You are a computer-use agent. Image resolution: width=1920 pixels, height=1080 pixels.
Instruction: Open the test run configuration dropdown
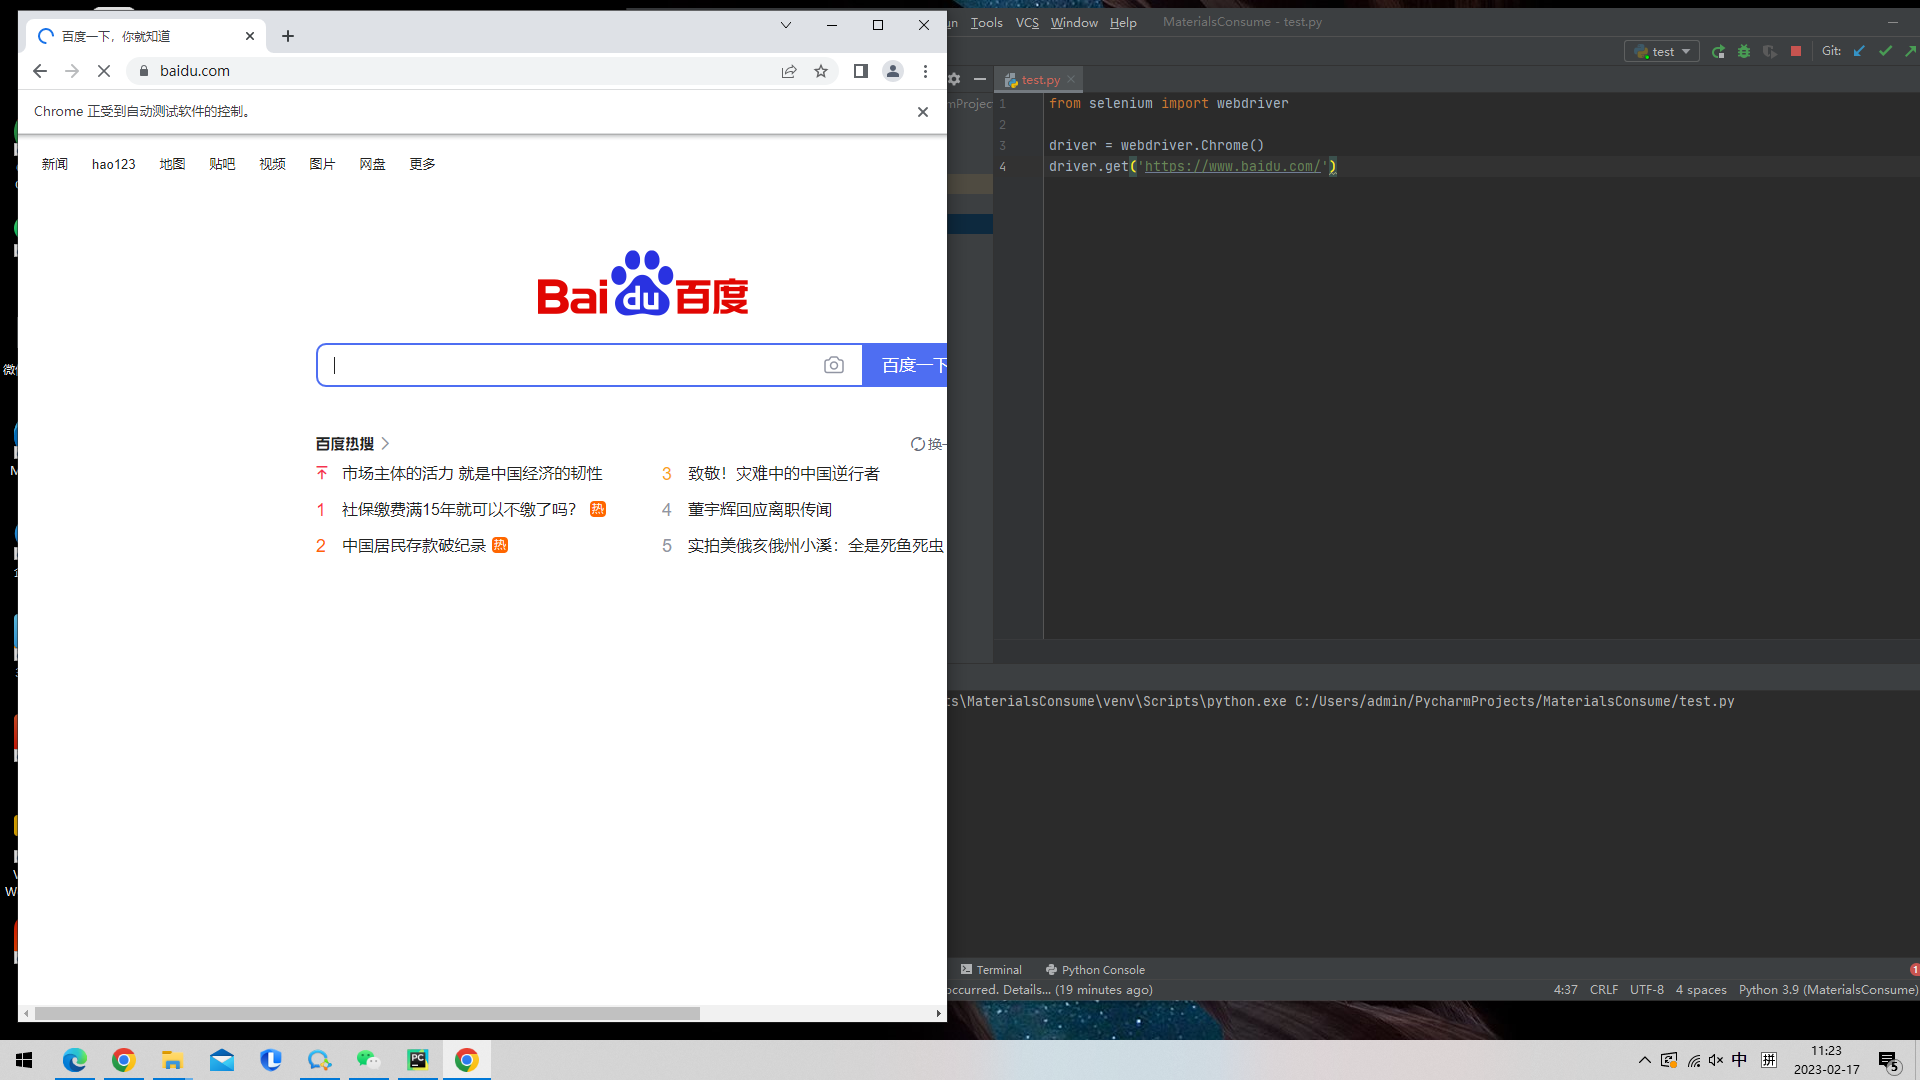coord(1662,51)
